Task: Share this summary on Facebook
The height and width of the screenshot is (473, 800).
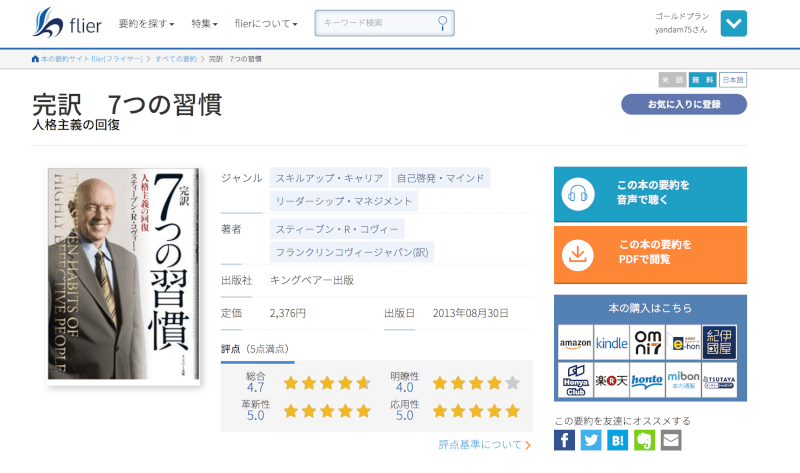Action: coord(565,440)
